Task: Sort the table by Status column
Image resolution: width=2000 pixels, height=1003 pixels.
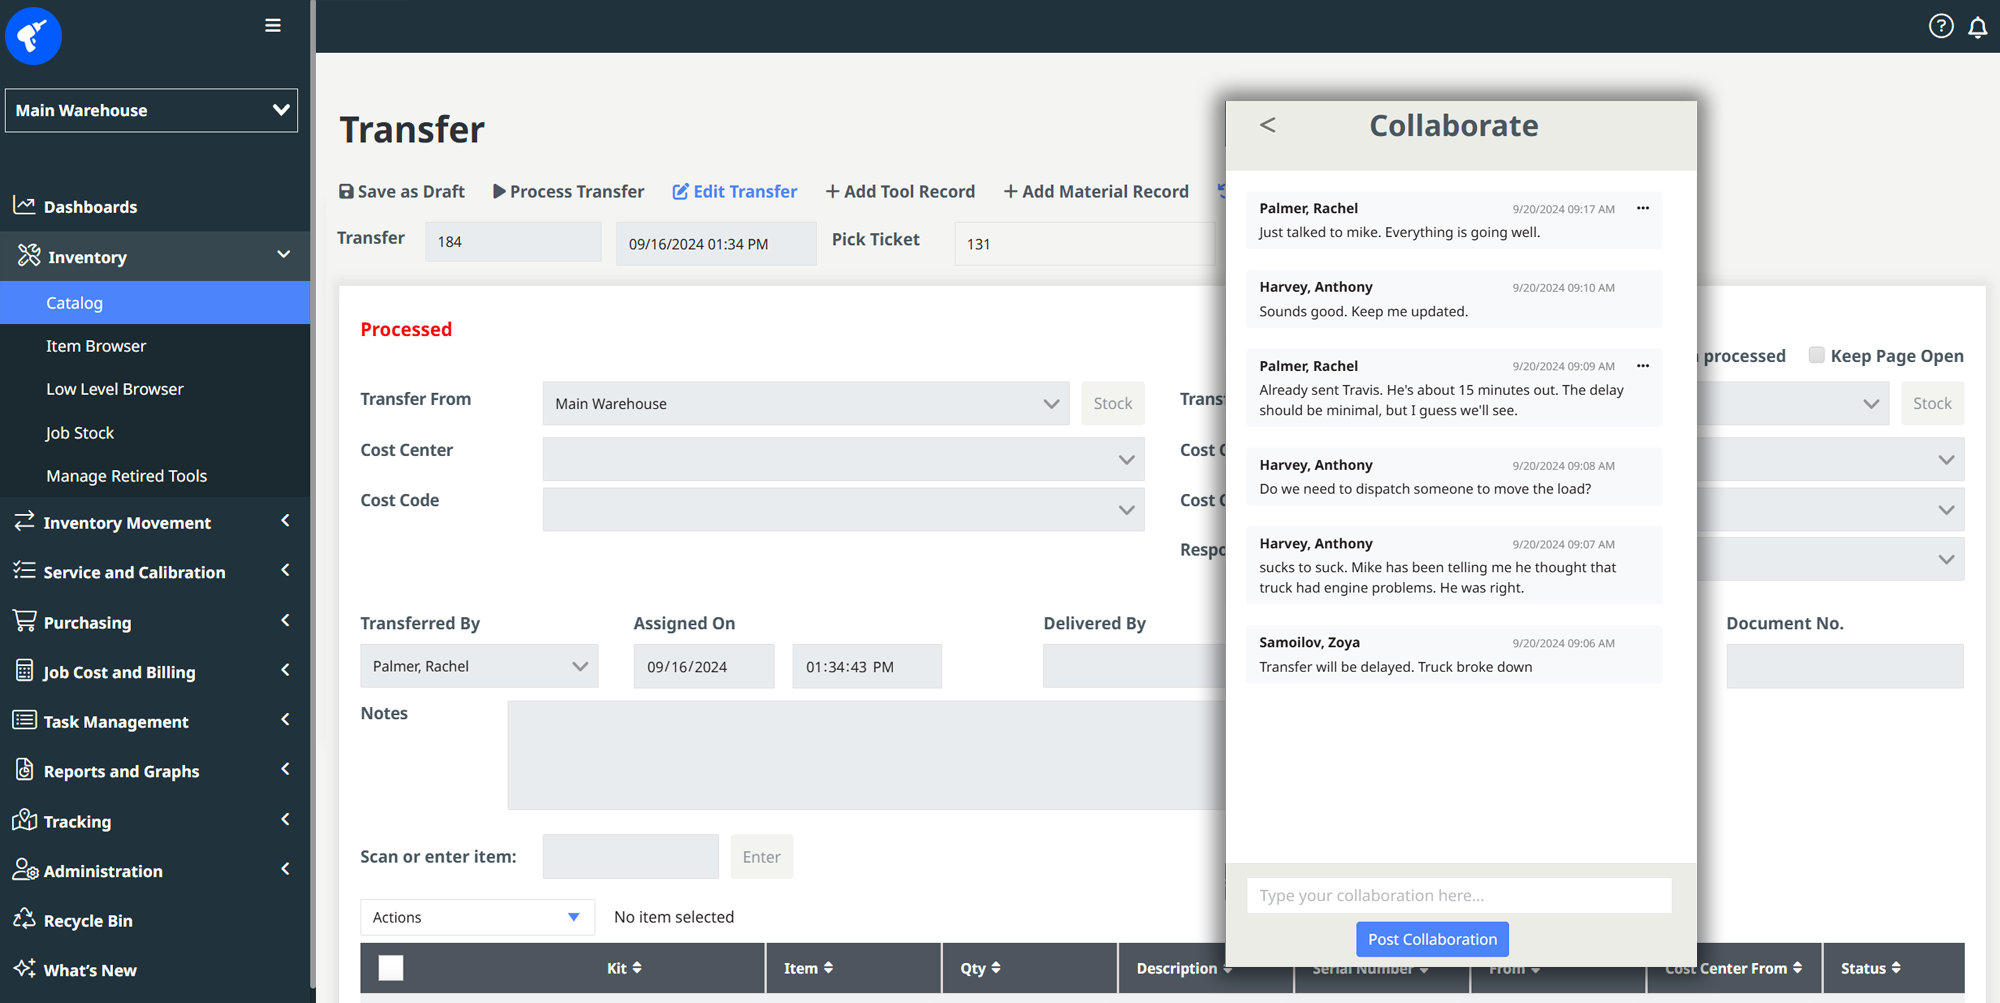Action: coord(1870,968)
